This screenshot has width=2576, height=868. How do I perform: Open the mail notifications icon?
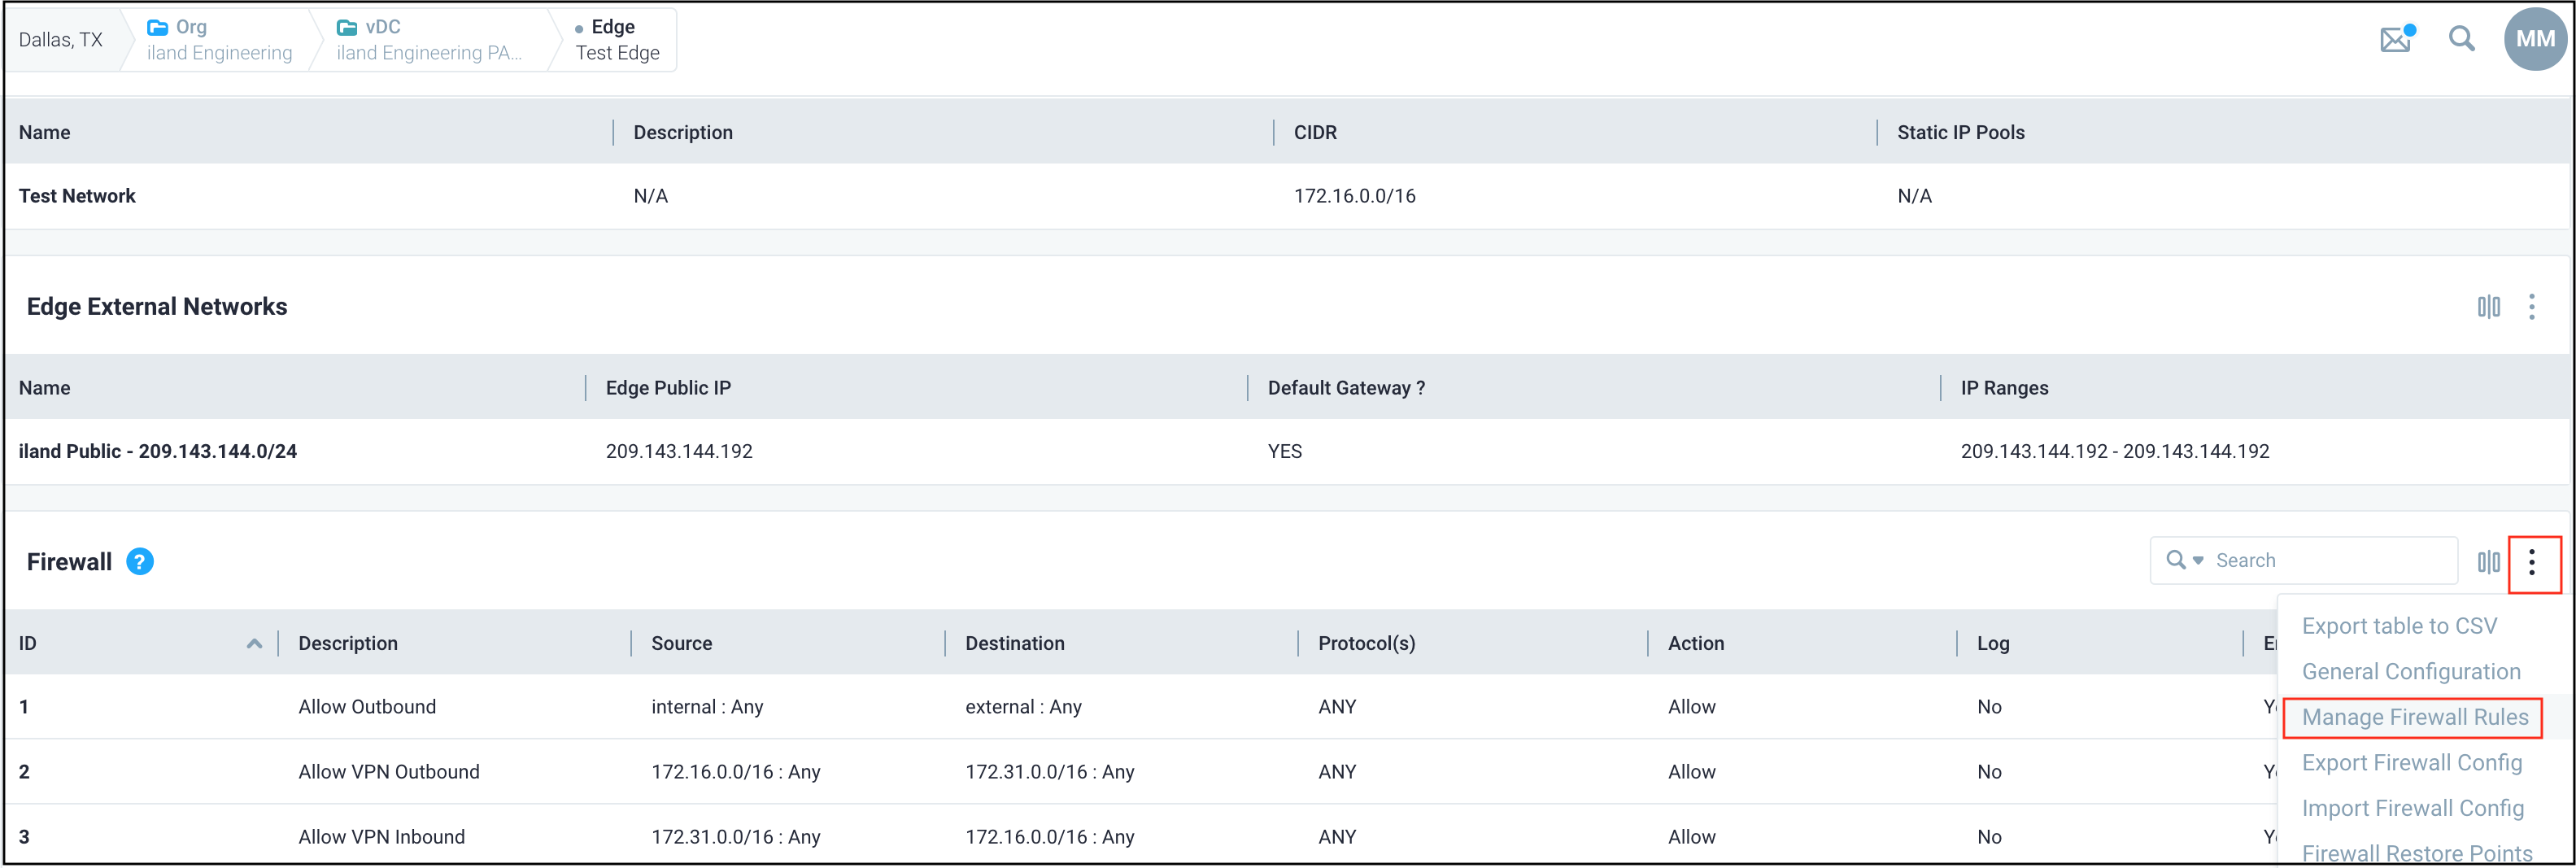point(2395,40)
